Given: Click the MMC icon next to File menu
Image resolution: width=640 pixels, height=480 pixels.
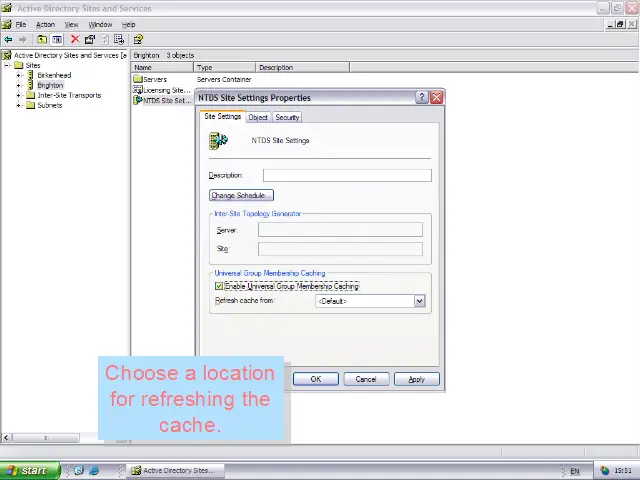Looking at the screenshot, I should click(7, 24).
